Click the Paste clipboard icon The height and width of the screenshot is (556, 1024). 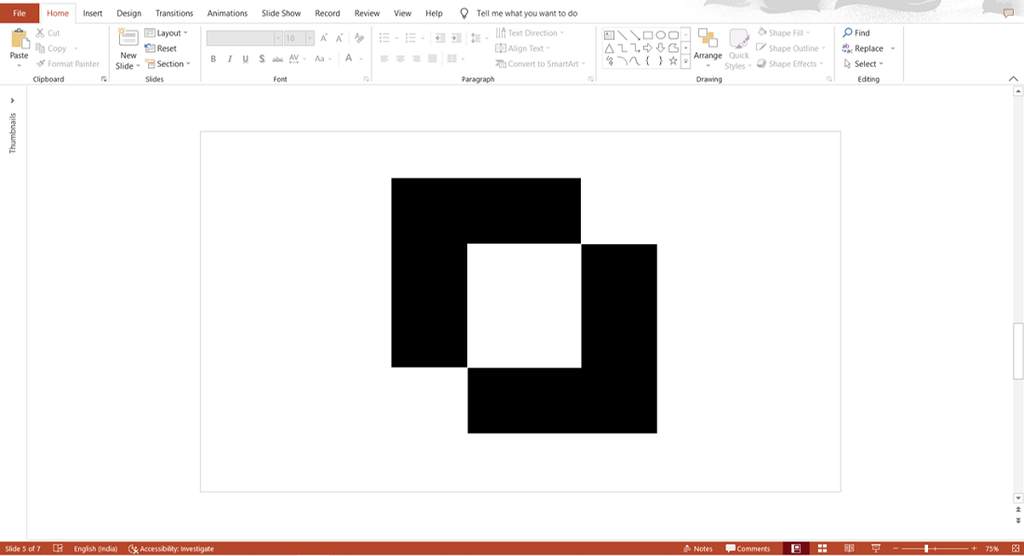click(x=19, y=39)
